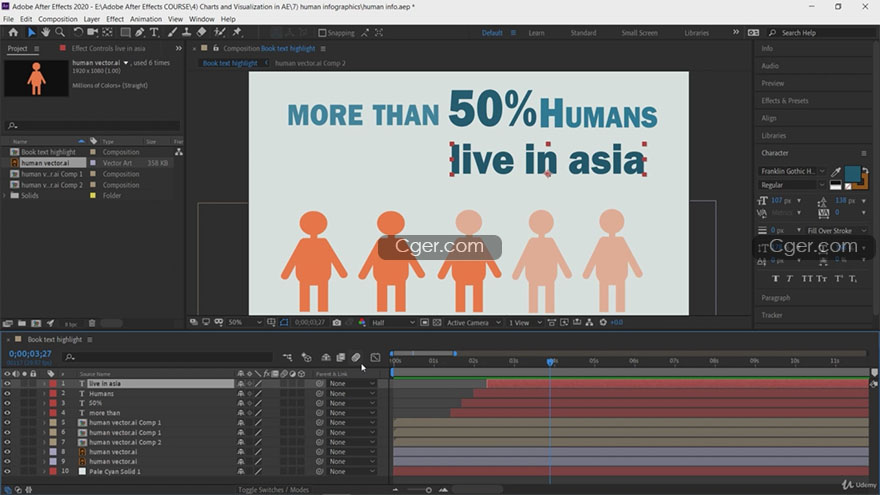Hide the 'Humans' text layer
This screenshot has height=495, width=880.
(x=7, y=393)
